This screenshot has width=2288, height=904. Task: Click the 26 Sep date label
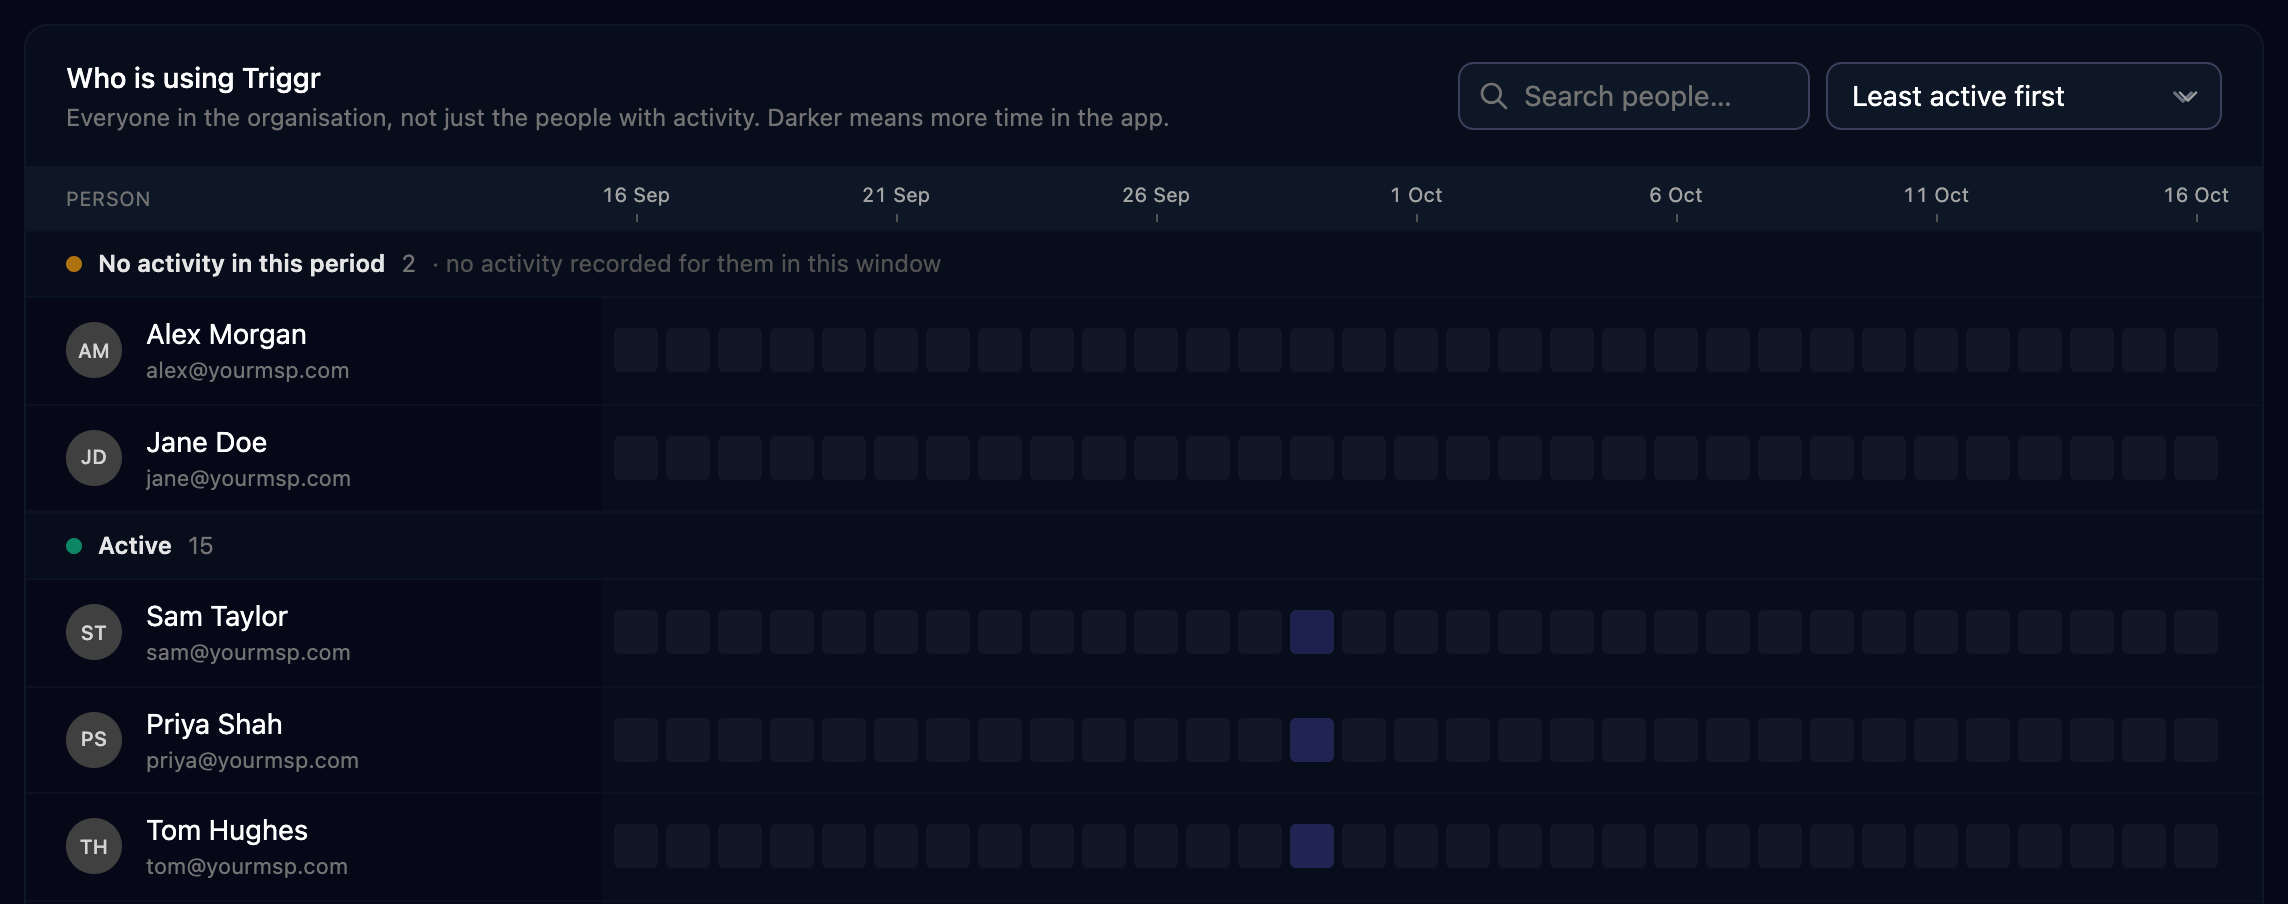(1156, 195)
